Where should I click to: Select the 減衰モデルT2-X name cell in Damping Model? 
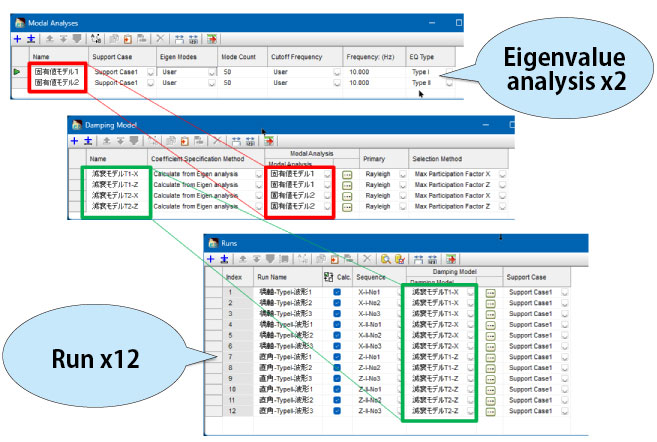click(116, 196)
